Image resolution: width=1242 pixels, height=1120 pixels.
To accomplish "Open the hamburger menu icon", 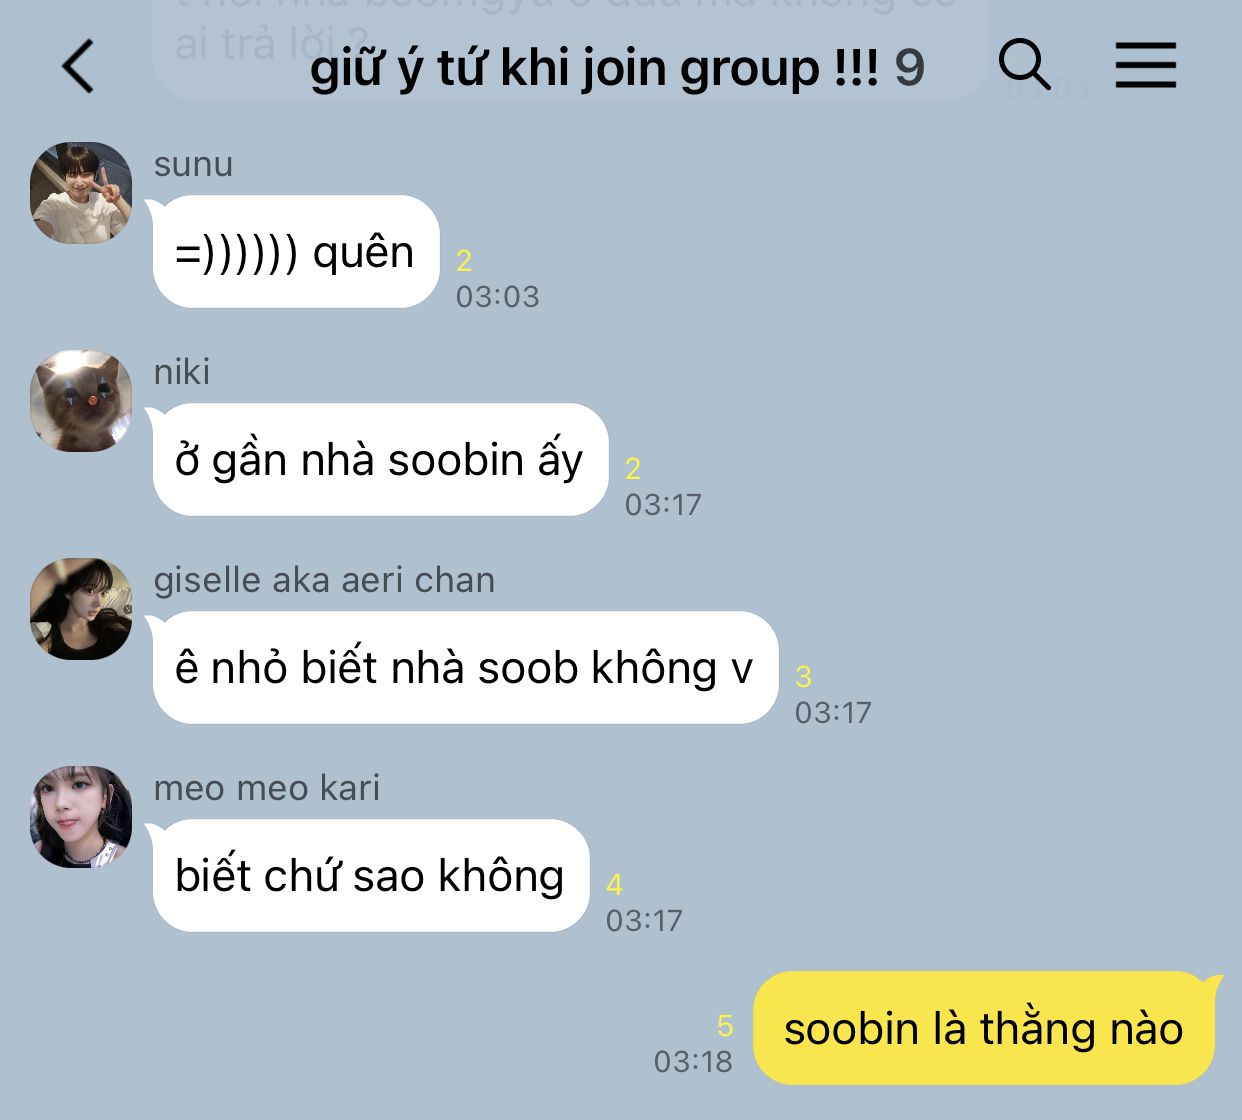I will 1146,66.
